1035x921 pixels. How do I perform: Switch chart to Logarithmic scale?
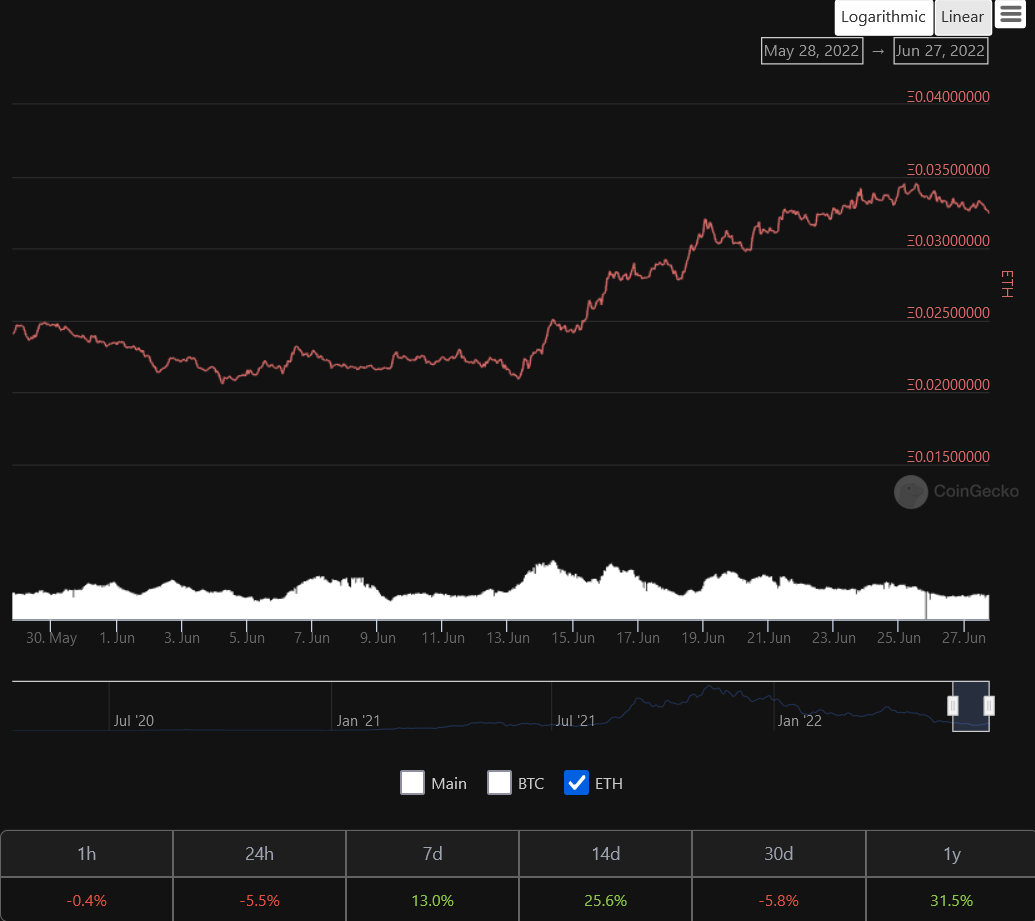pos(883,17)
